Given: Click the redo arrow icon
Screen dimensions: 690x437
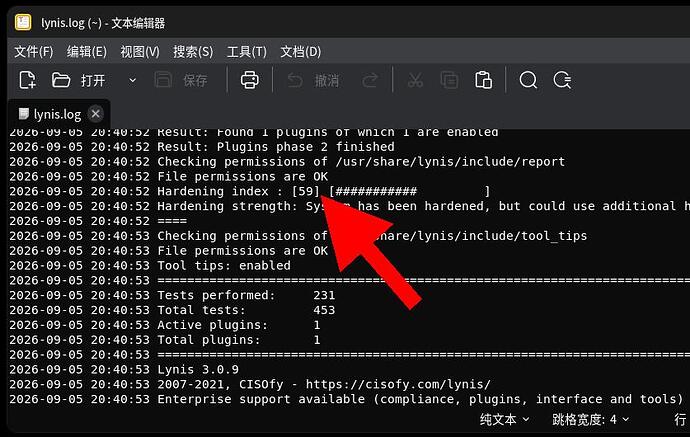Looking at the screenshot, I should click(370, 81).
